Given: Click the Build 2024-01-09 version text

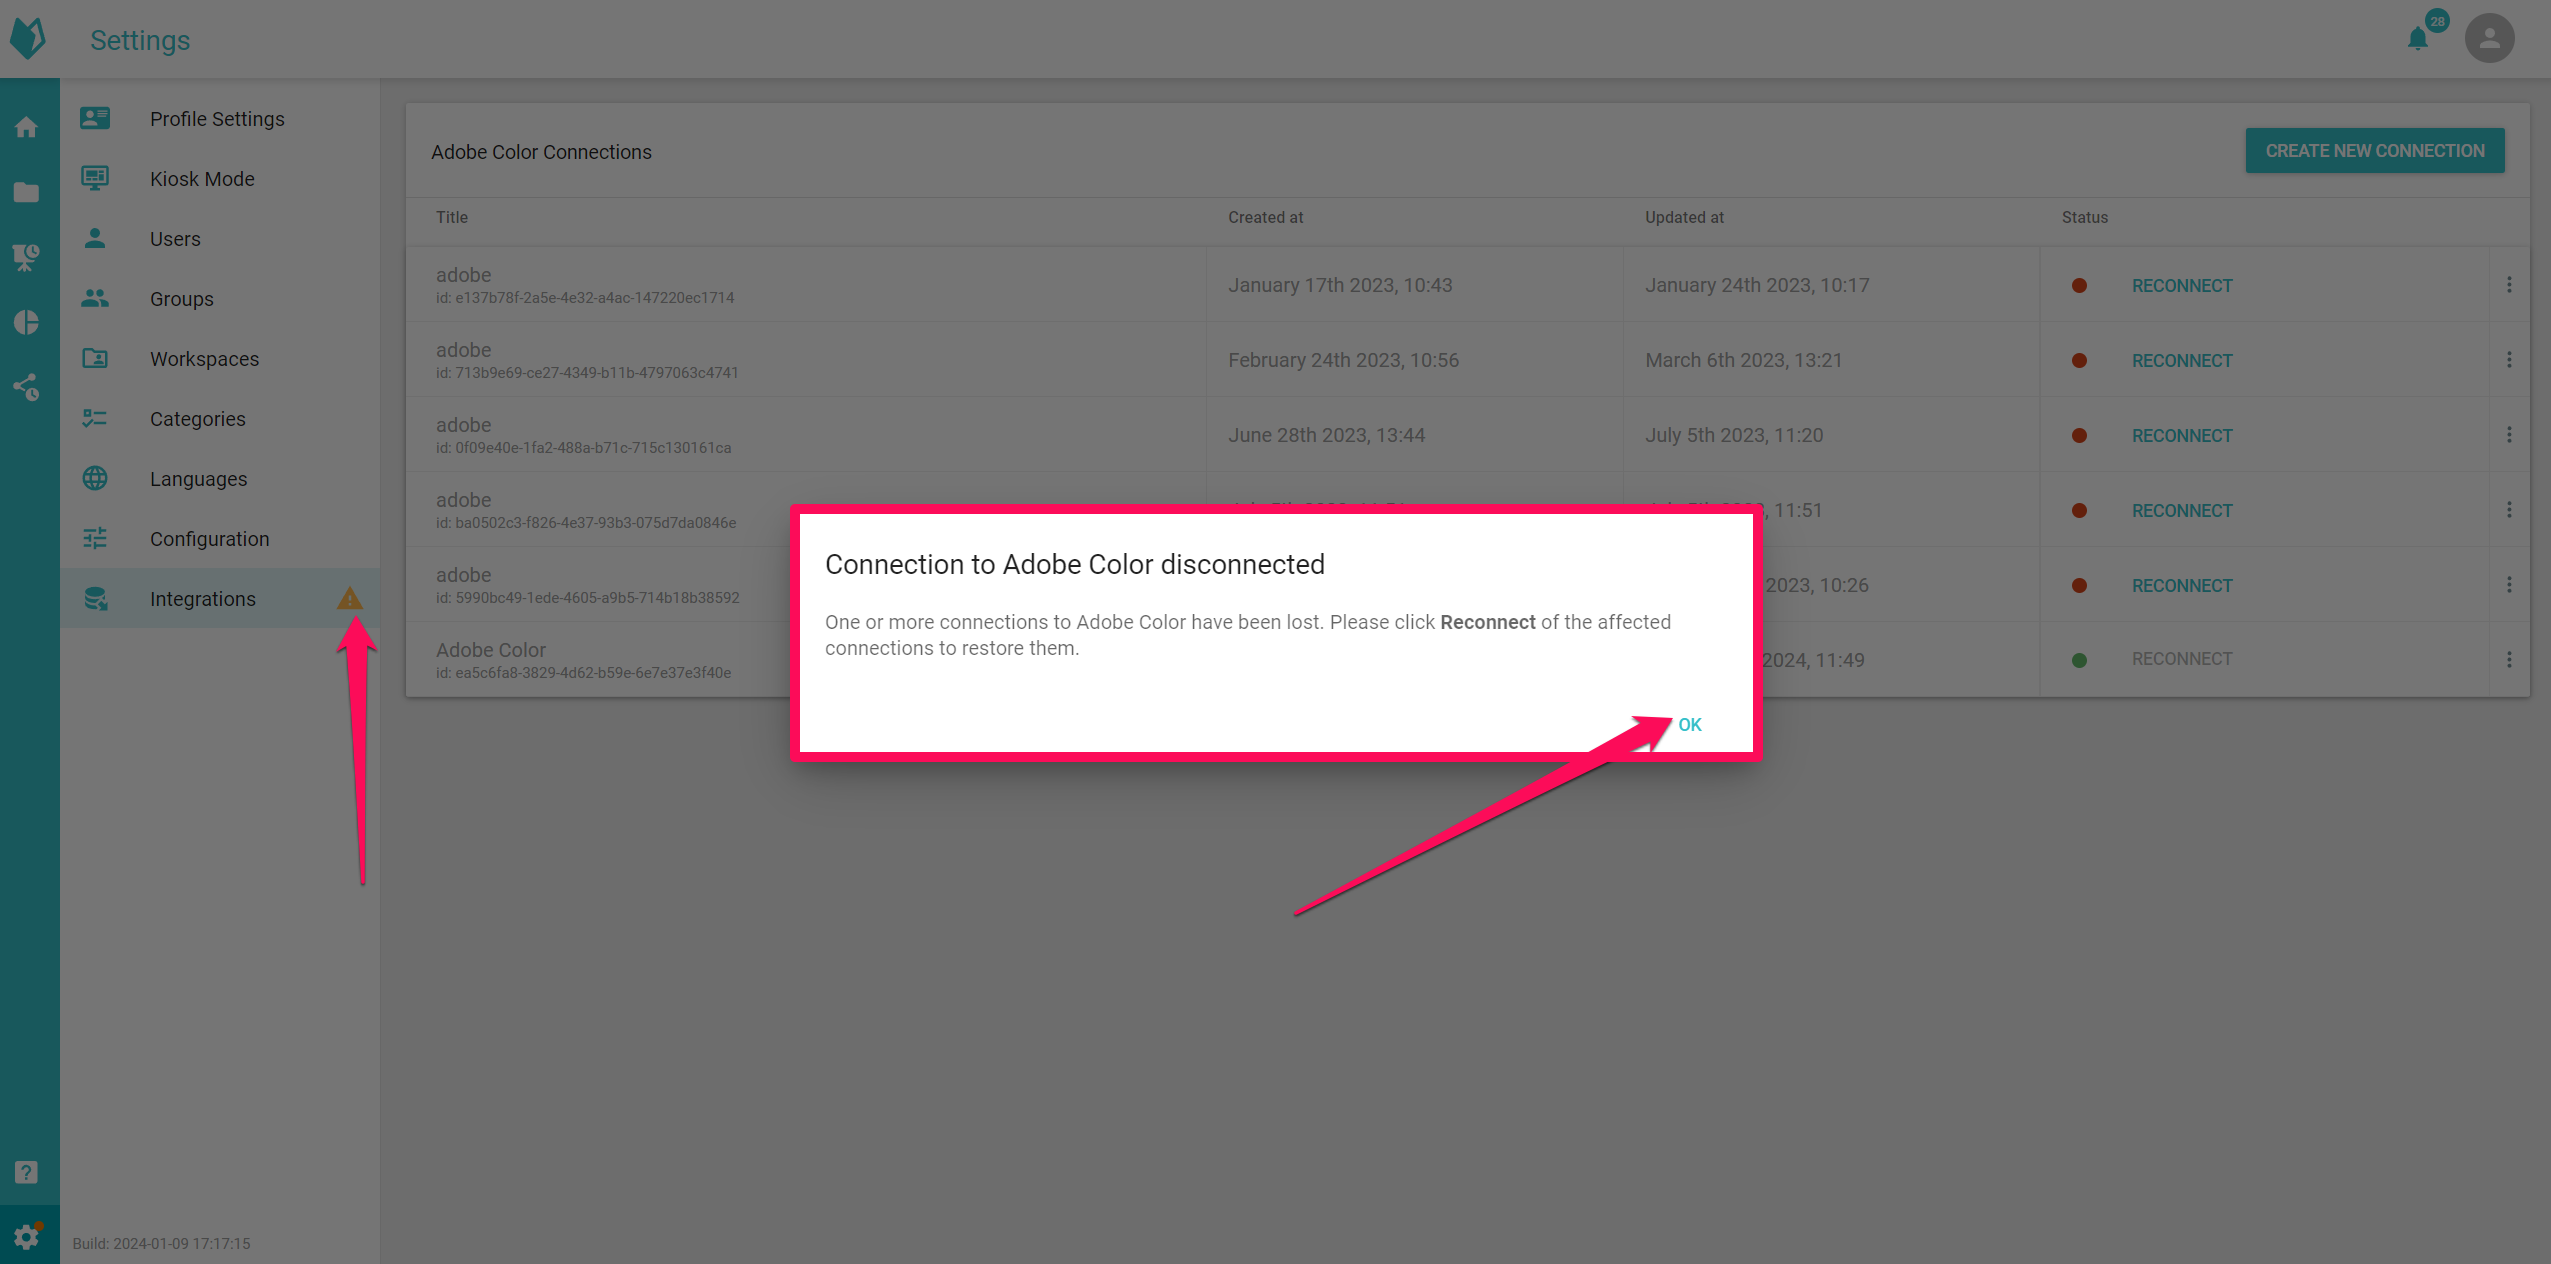Looking at the screenshot, I should click(161, 1243).
